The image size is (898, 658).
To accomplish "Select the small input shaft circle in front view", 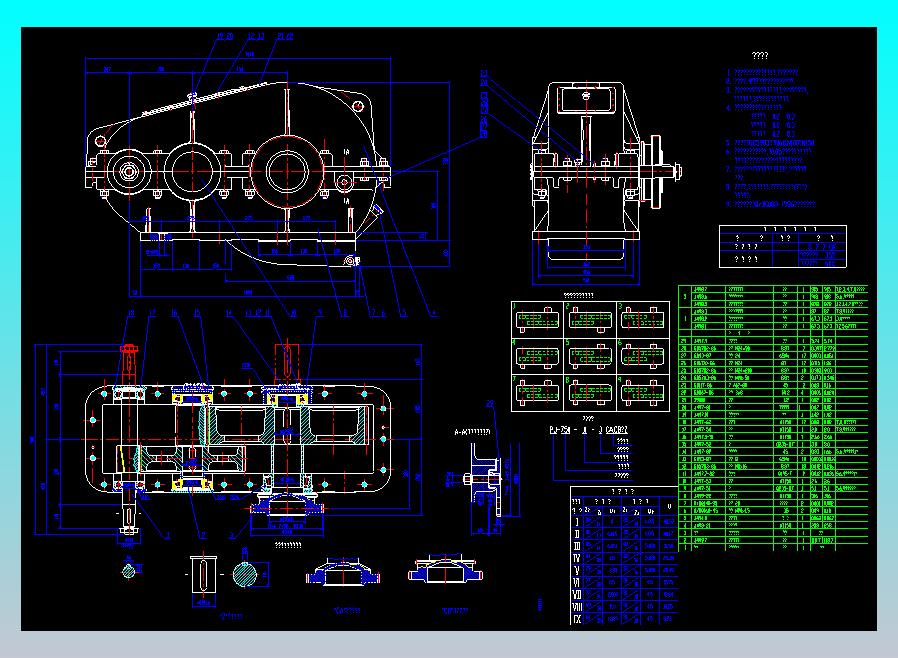I will [128, 171].
